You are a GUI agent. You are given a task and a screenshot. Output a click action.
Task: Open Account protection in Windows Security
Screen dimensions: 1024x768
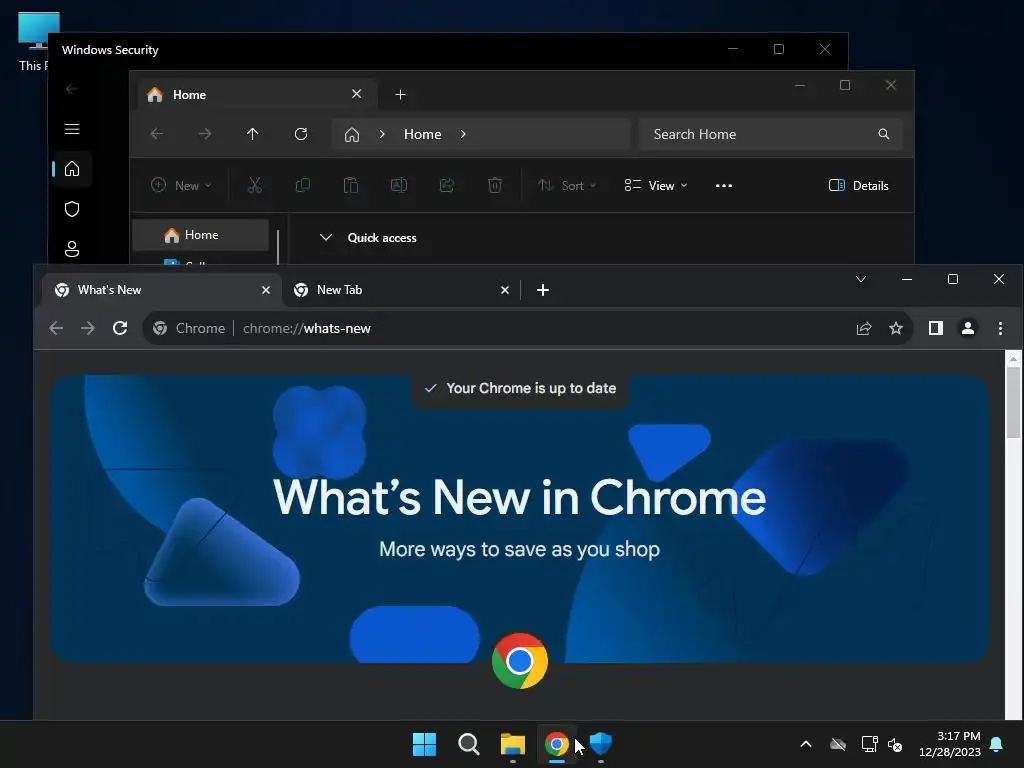72,249
